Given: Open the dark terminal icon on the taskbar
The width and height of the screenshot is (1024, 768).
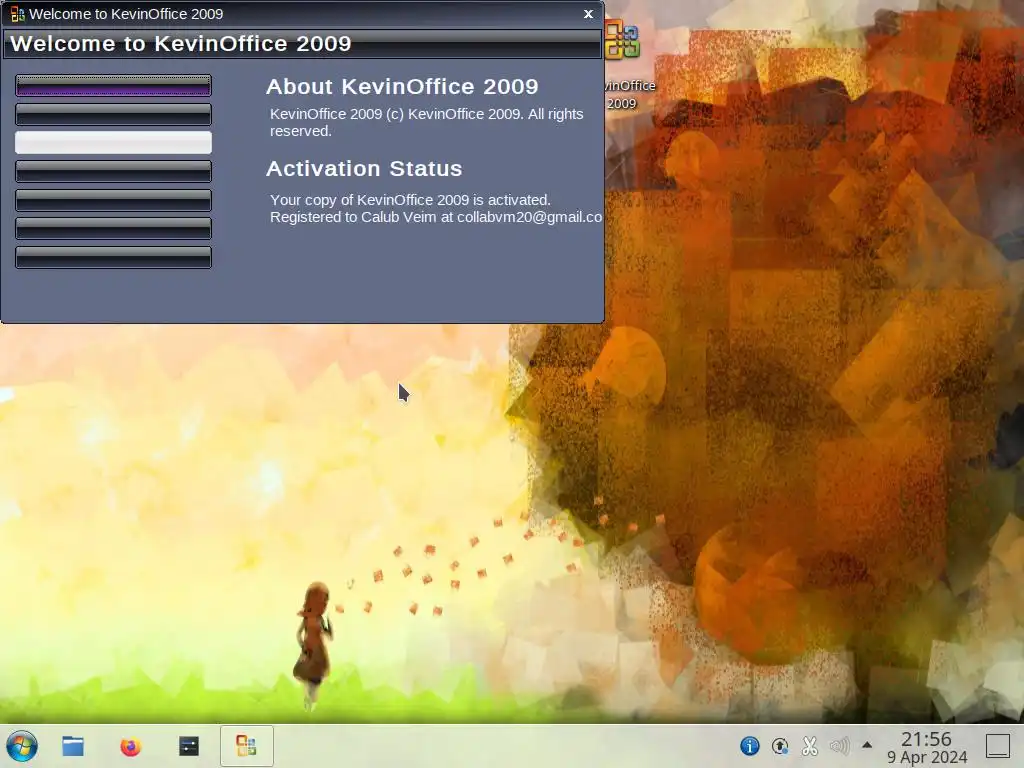Looking at the screenshot, I should point(189,746).
